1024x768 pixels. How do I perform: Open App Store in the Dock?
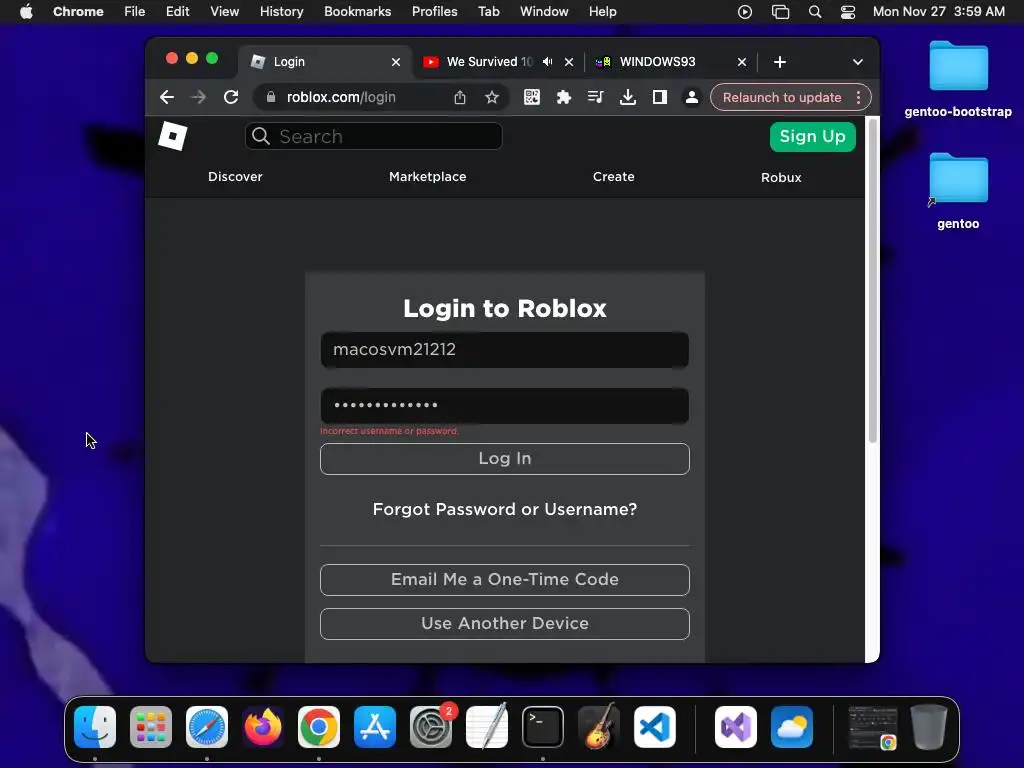pyautogui.click(x=375, y=727)
